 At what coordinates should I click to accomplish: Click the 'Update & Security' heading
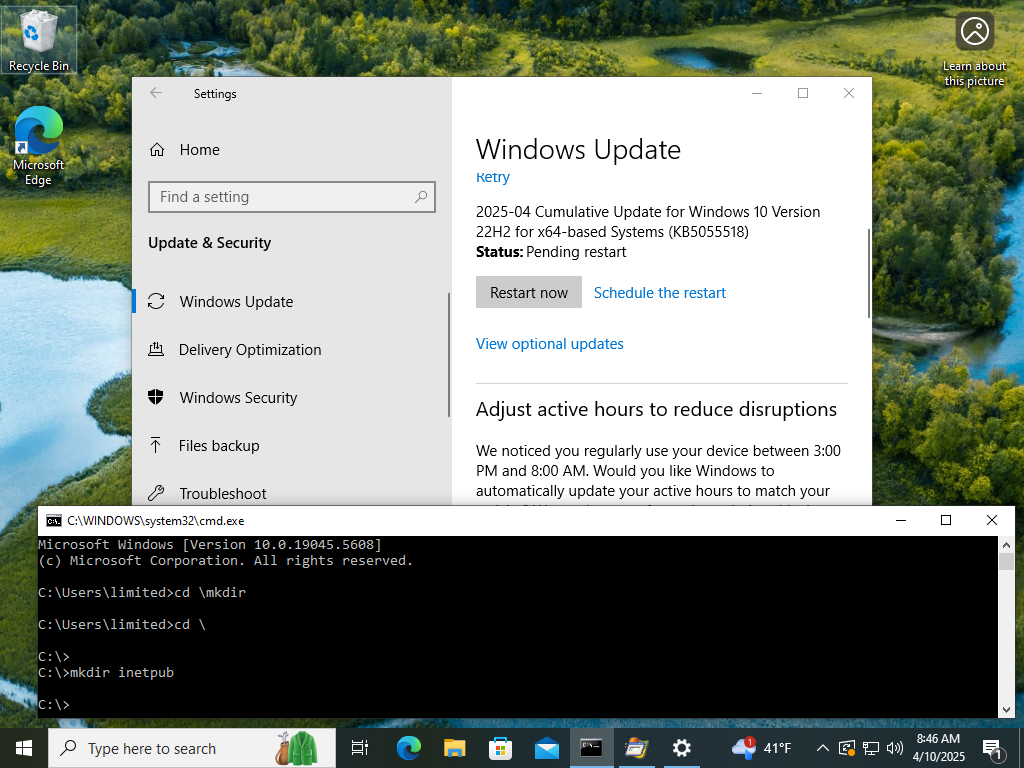pos(210,243)
